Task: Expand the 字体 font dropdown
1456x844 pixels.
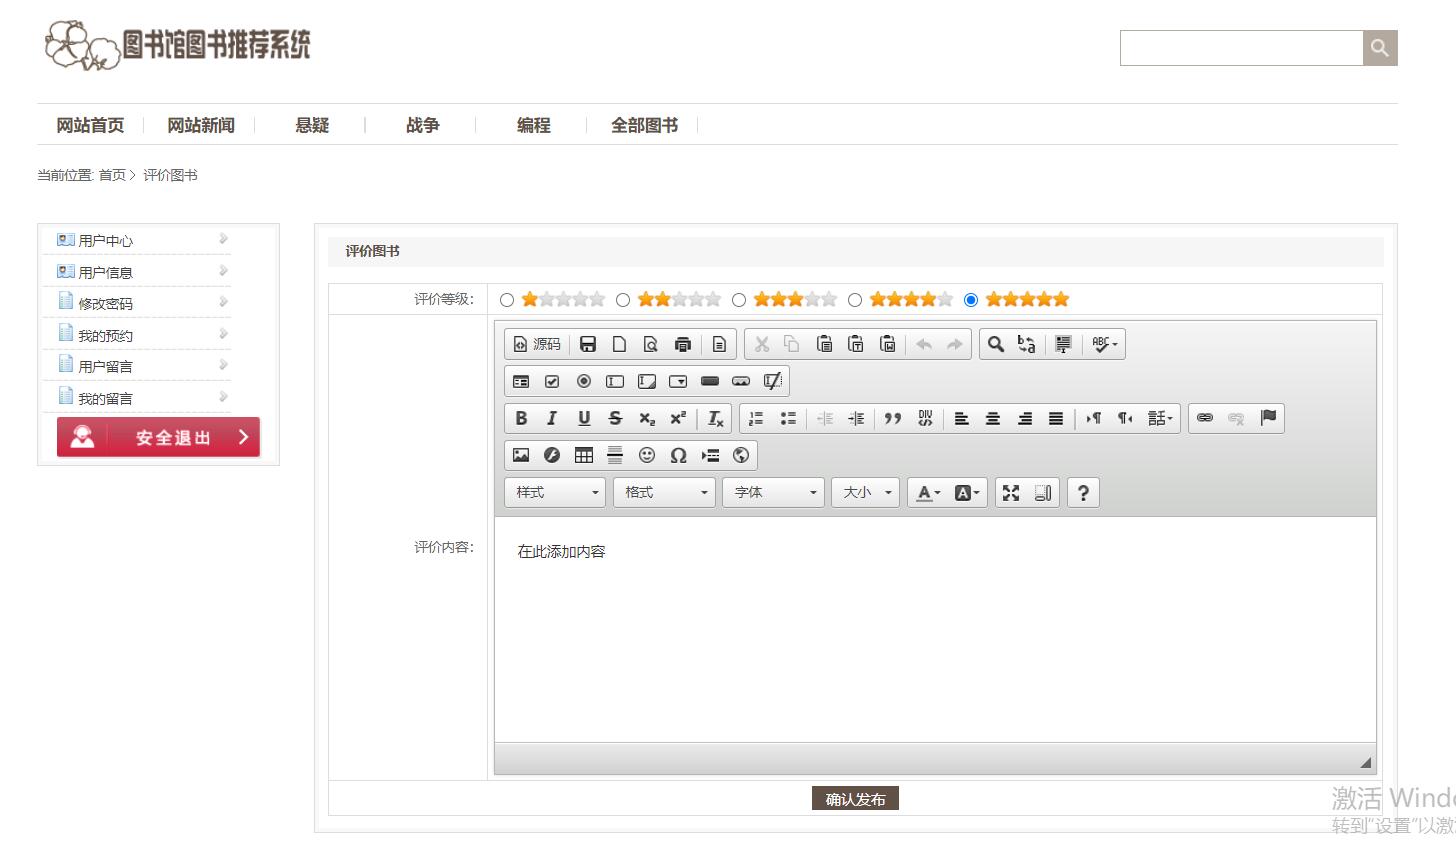Action: (773, 492)
